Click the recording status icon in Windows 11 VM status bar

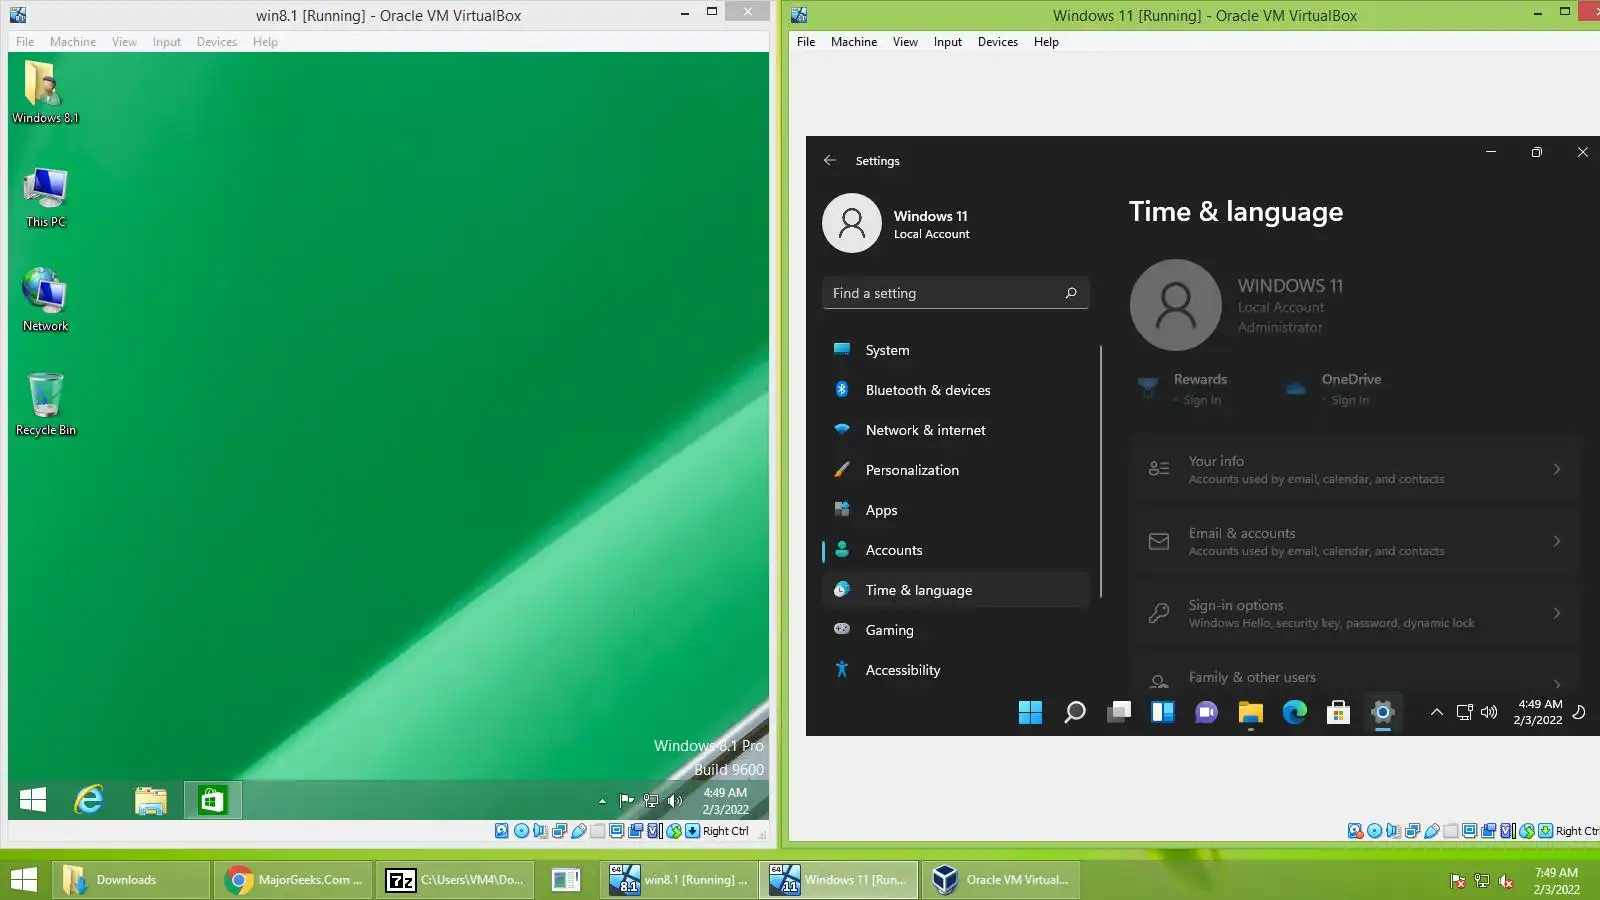coord(1488,831)
